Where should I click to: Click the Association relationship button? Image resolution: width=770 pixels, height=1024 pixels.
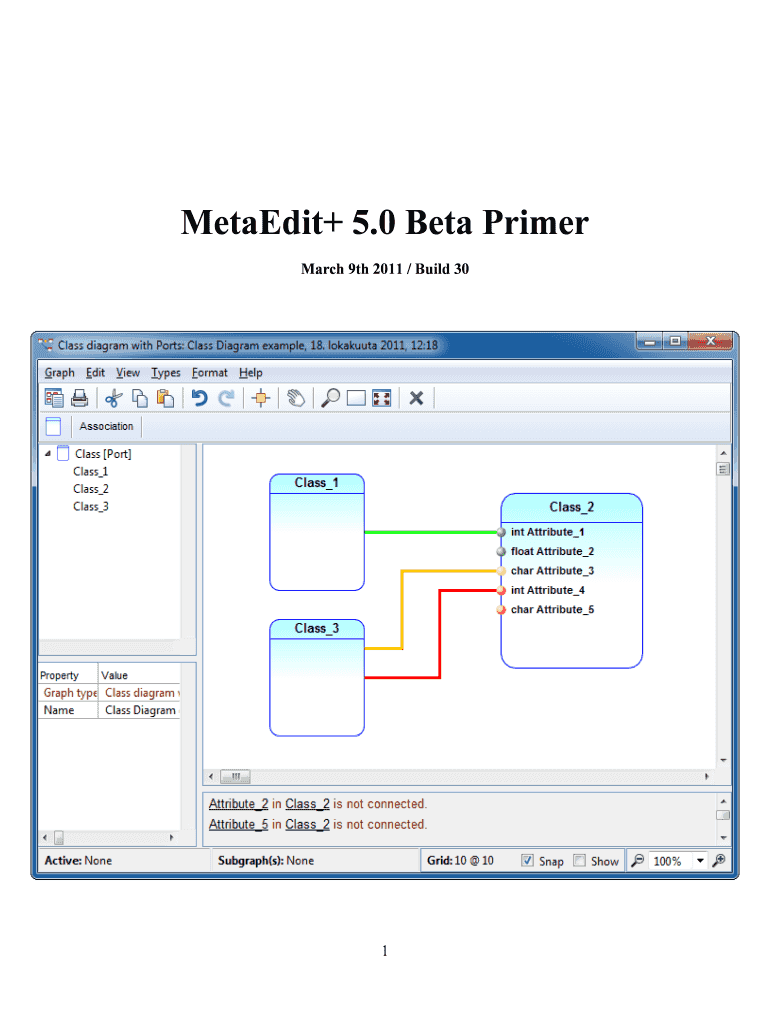click(106, 427)
